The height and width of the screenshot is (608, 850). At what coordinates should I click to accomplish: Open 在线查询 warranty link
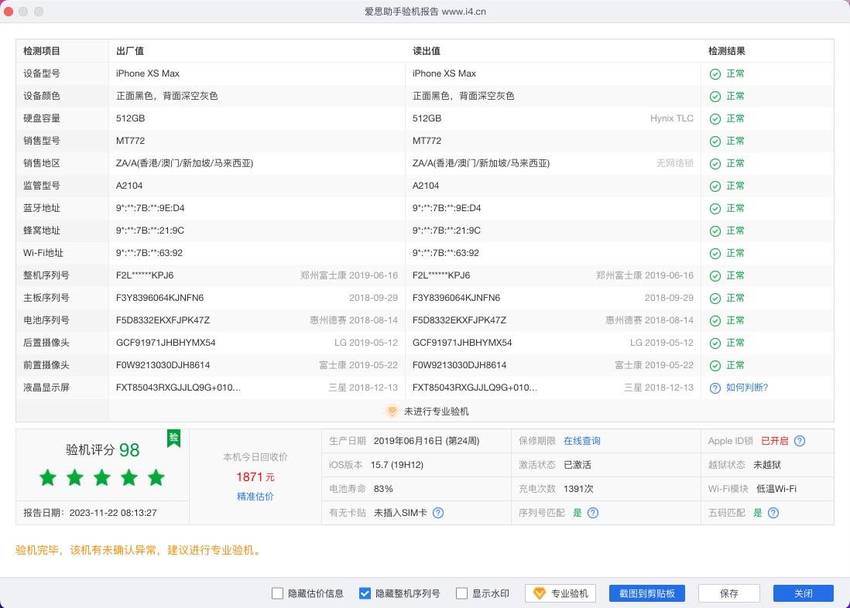coord(582,441)
